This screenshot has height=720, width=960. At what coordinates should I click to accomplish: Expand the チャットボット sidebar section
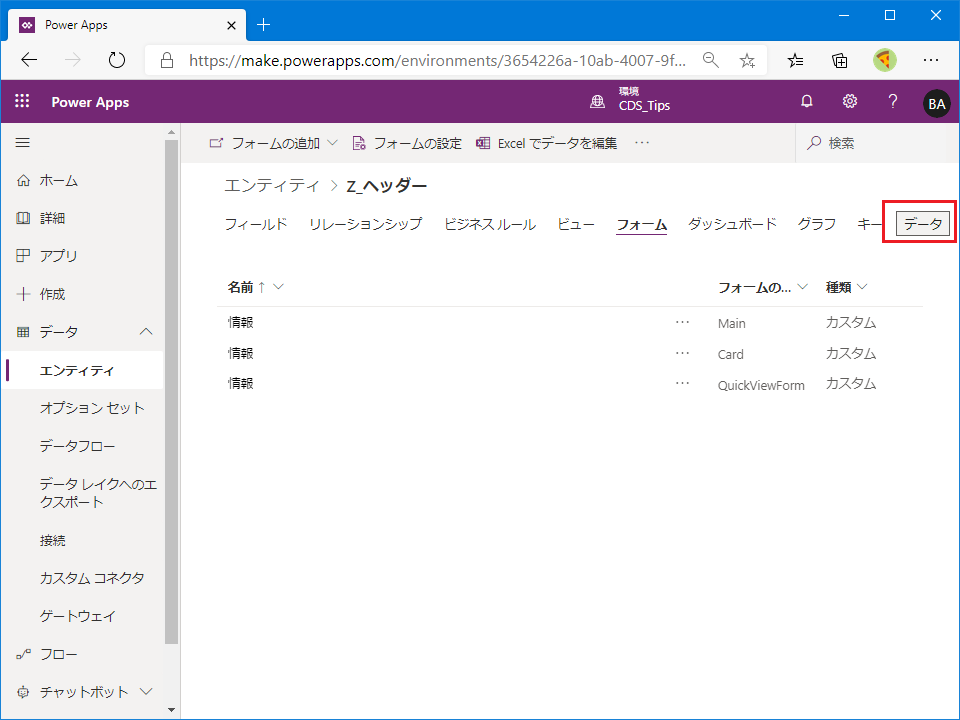[x=146, y=691]
